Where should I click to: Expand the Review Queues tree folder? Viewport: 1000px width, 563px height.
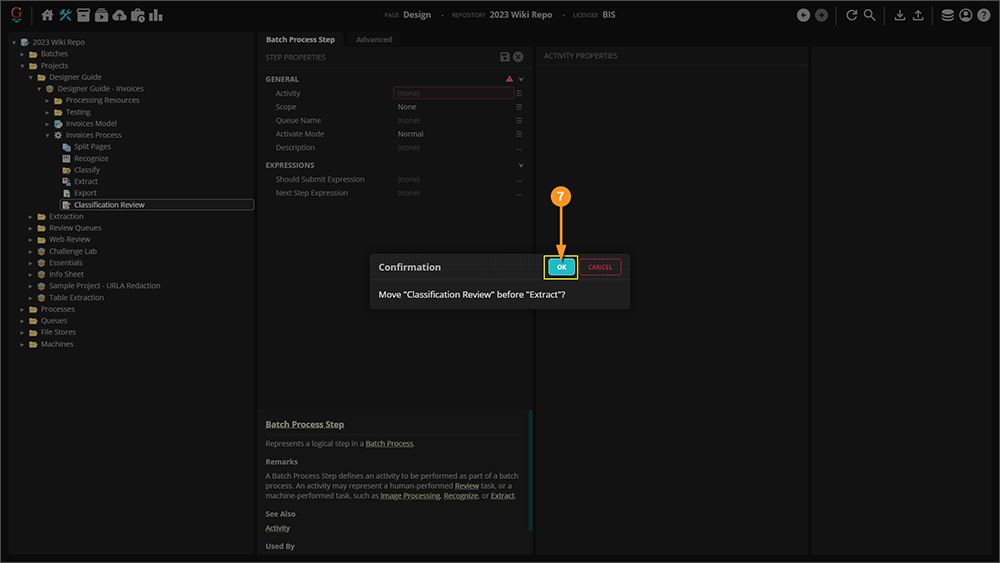click(x=32, y=228)
